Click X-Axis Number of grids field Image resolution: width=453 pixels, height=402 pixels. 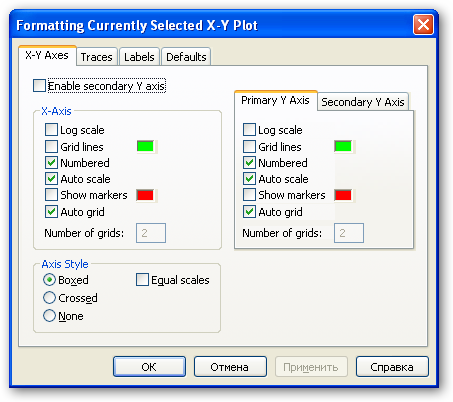point(151,233)
